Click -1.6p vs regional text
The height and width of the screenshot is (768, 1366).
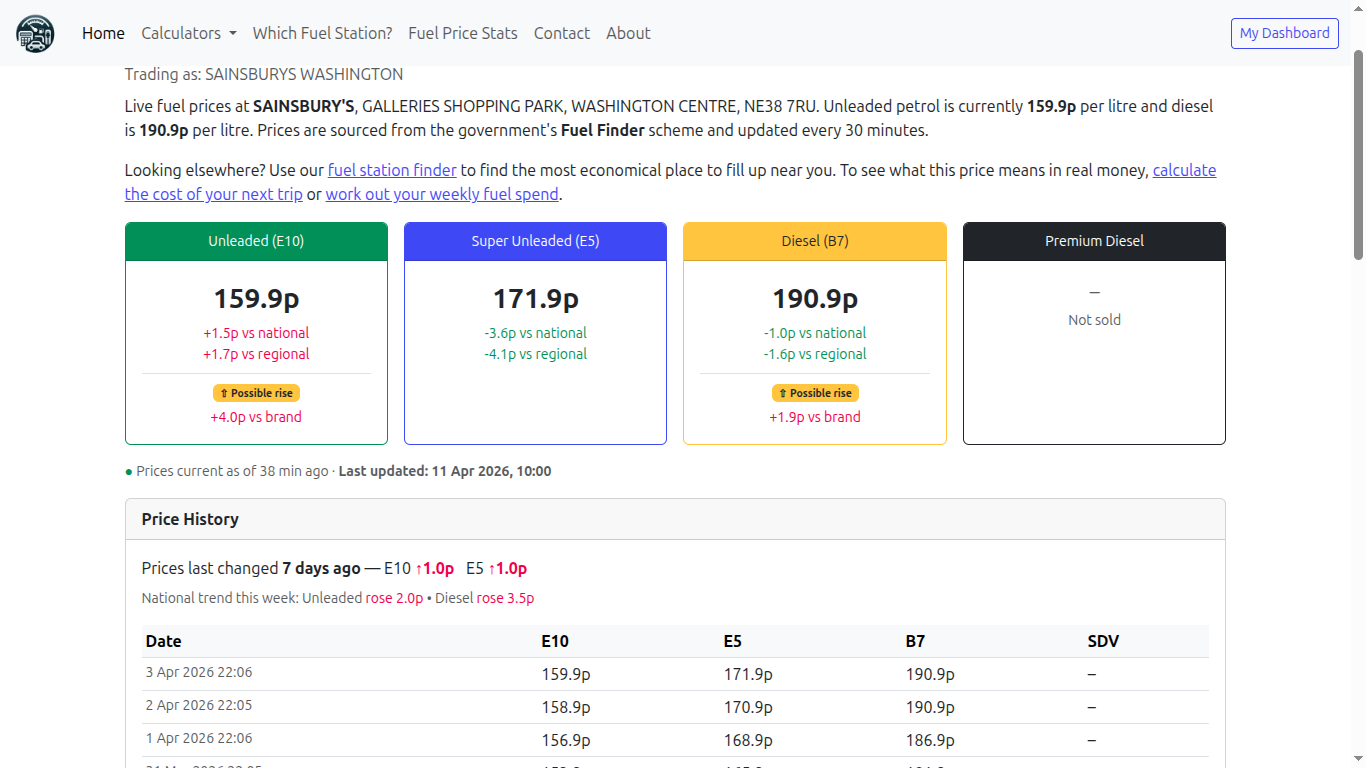[x=815, y=354]
